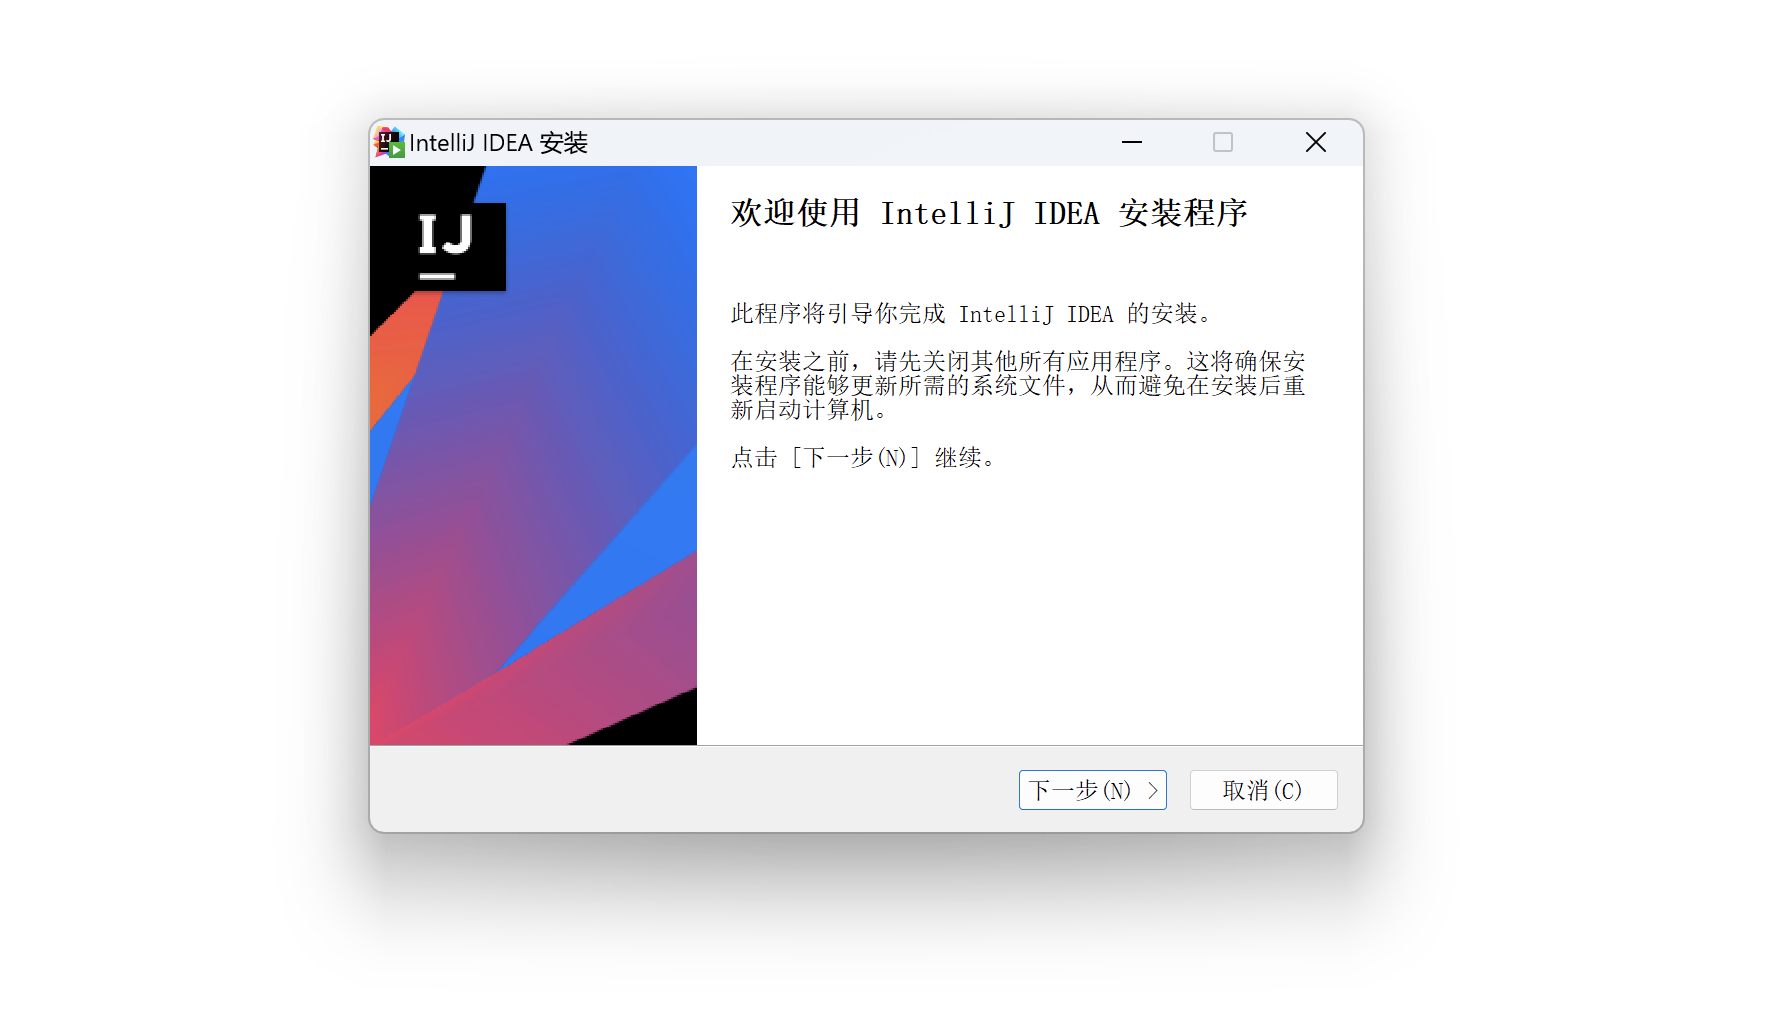1776x1022 pixels.
Task: Click the white underline beneath the IJ letters
Action: (437, 276)
